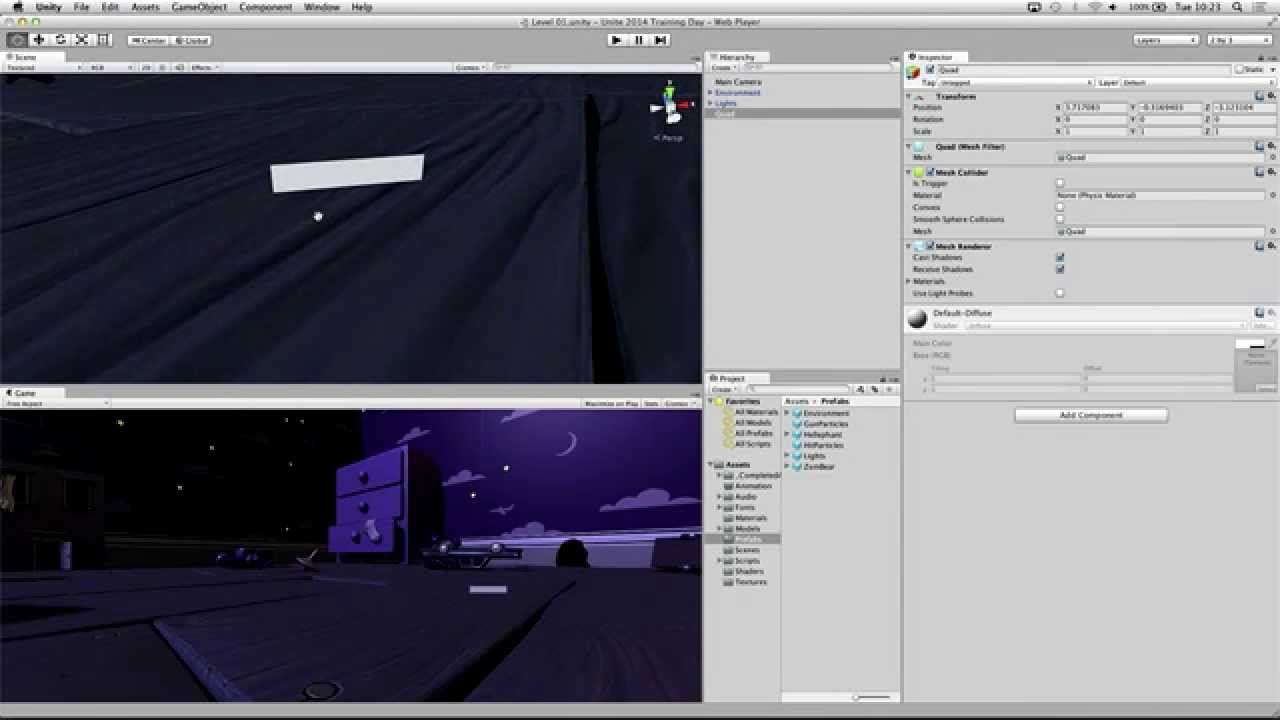Toggle pivot Center mode button
Screen dimensions: 1280x720
148,40
